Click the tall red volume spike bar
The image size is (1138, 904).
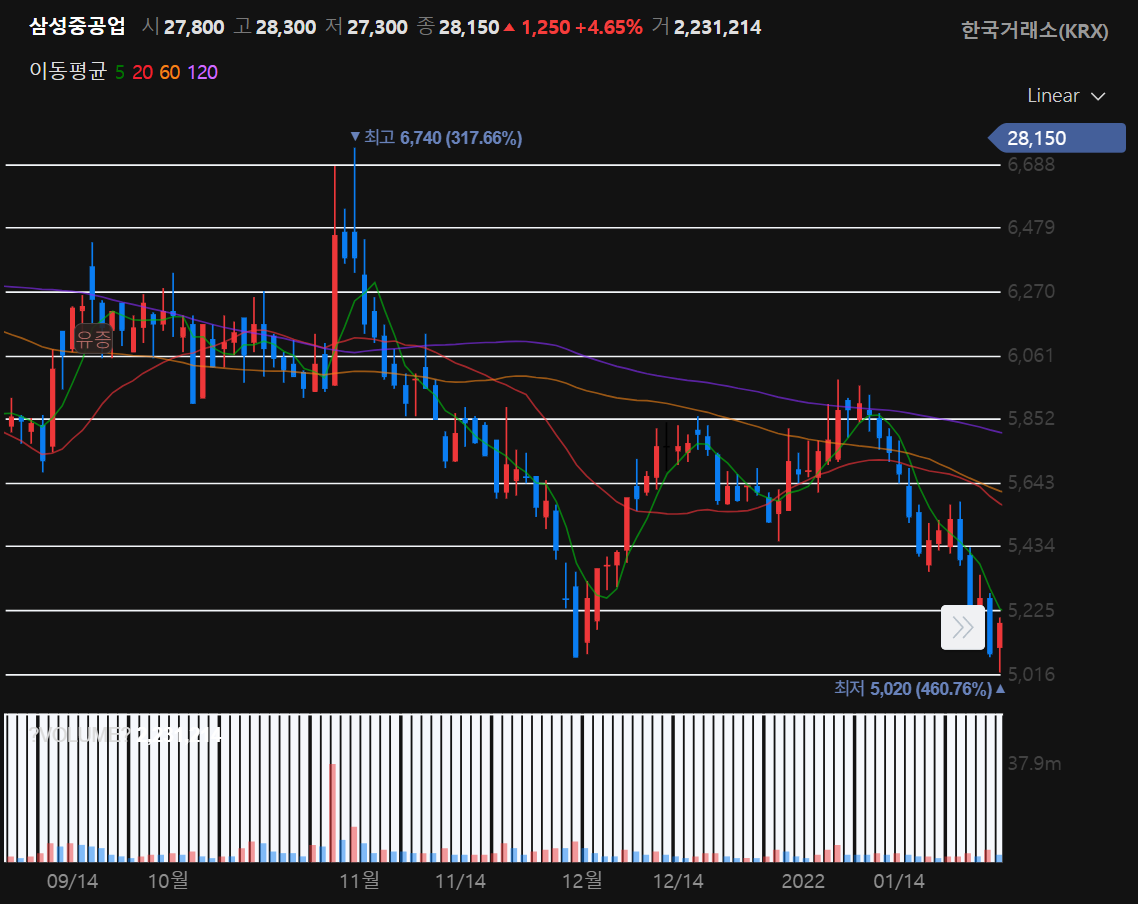[333, 812]
